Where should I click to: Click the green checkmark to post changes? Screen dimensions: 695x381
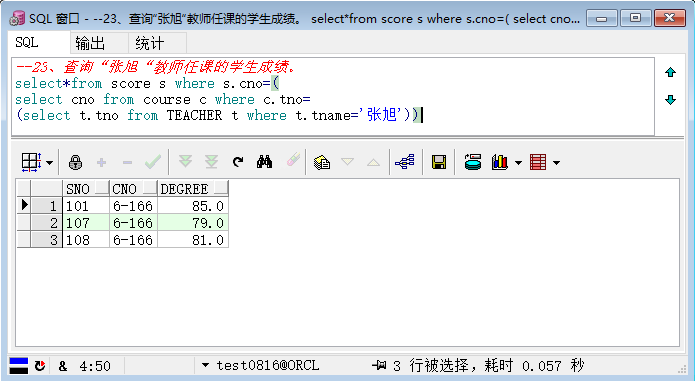point(153,162)
